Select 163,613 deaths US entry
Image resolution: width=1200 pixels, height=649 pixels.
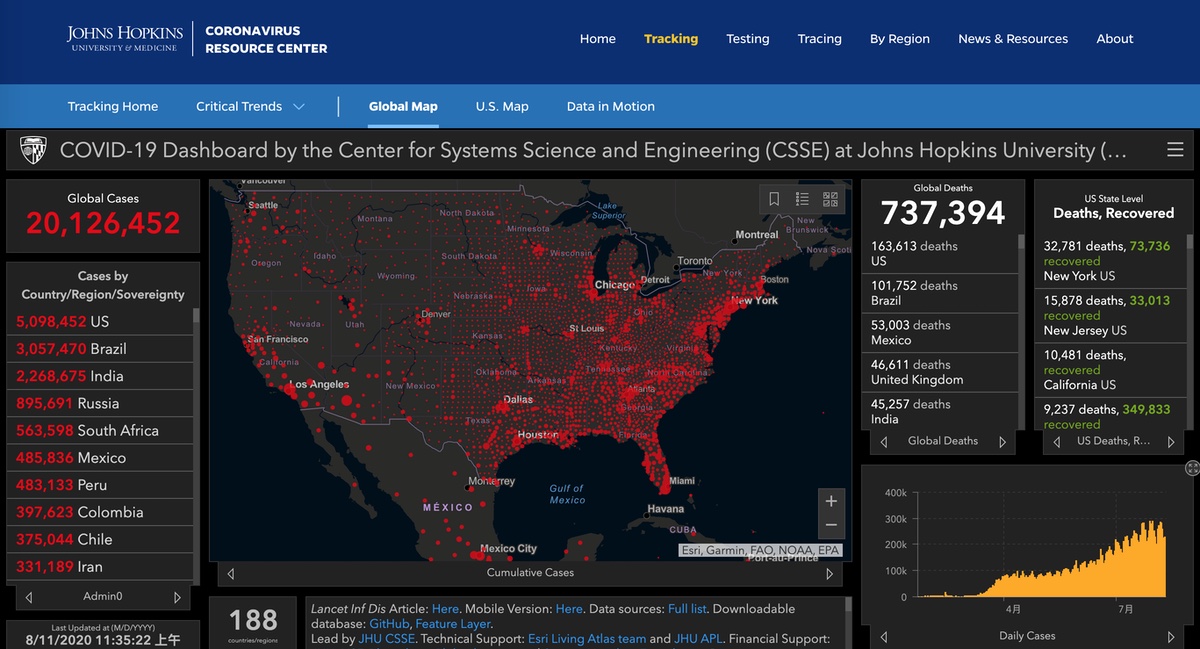(939, 254)
